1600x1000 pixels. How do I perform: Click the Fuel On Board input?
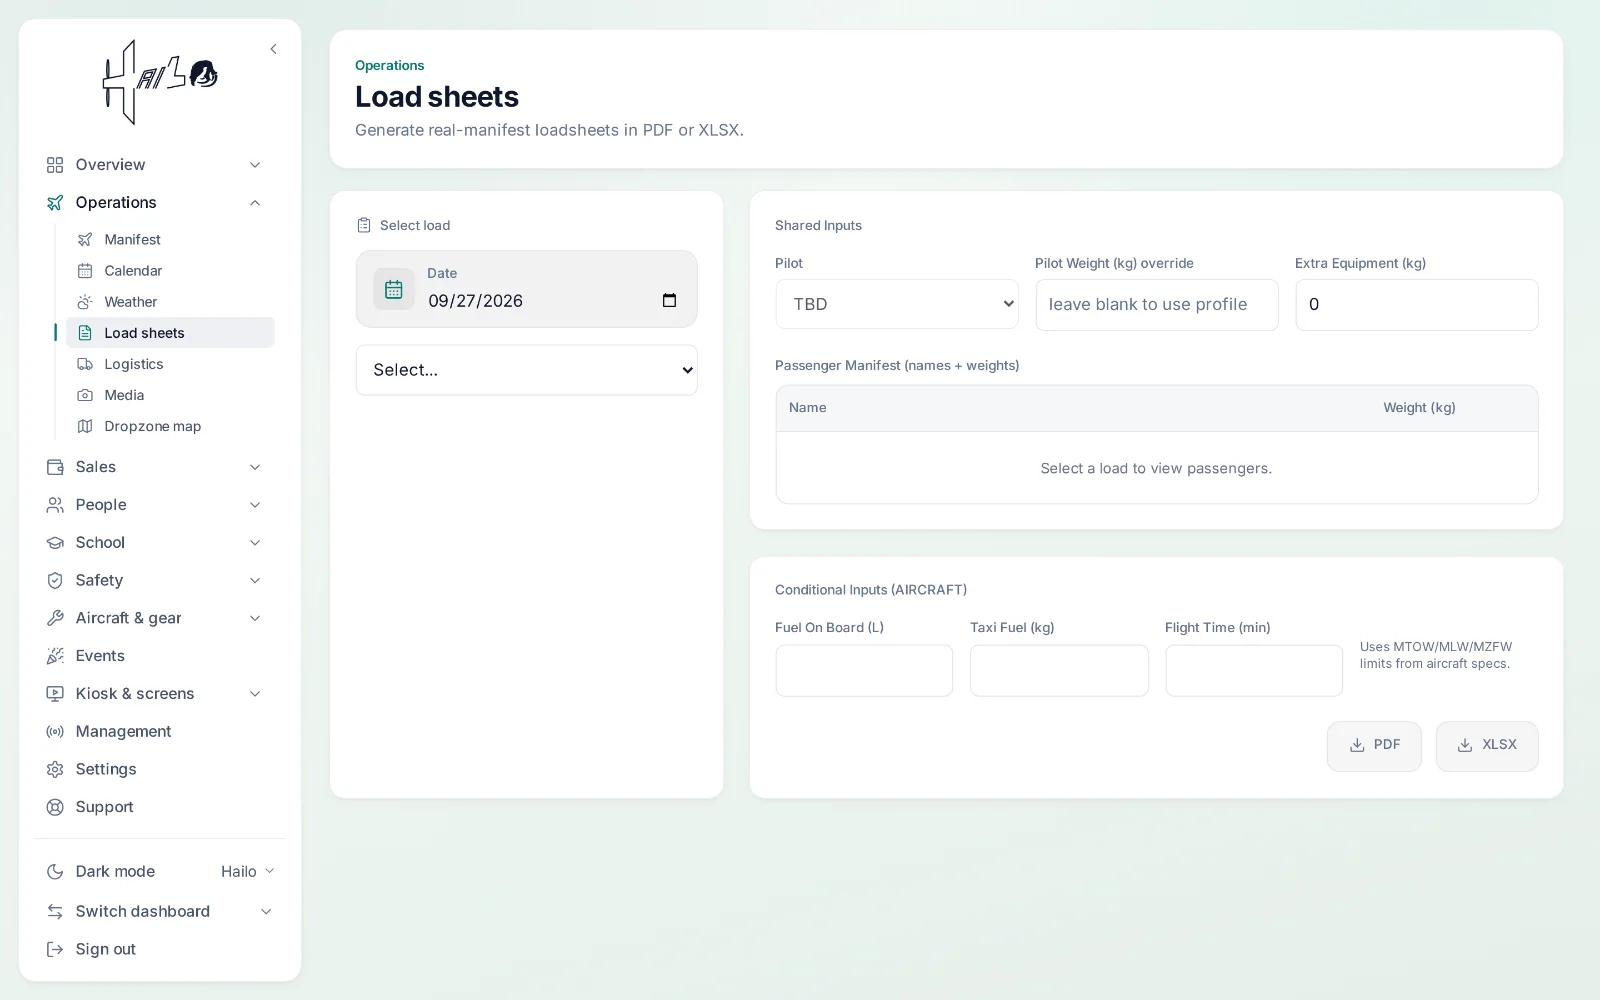click(864, 671)
